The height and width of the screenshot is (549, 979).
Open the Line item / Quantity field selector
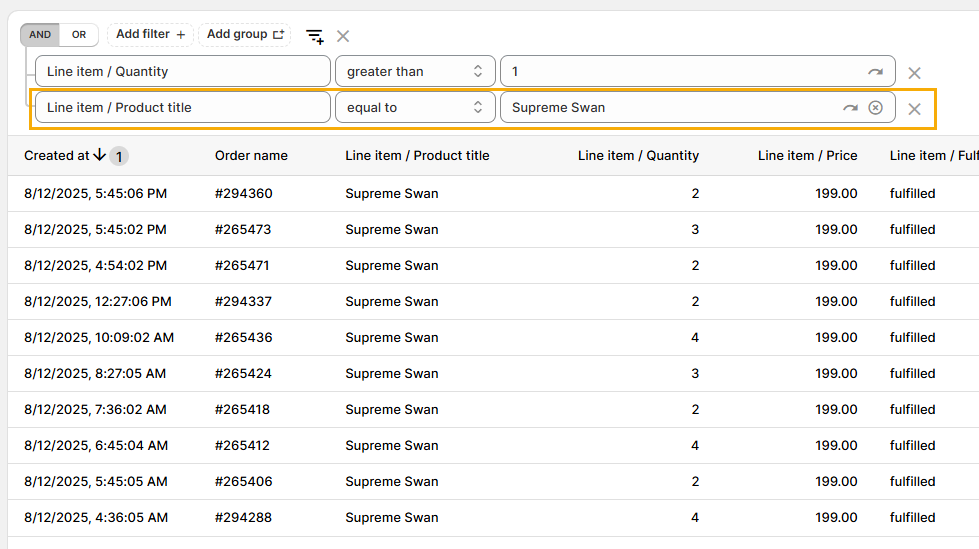(x=182, y=72)
